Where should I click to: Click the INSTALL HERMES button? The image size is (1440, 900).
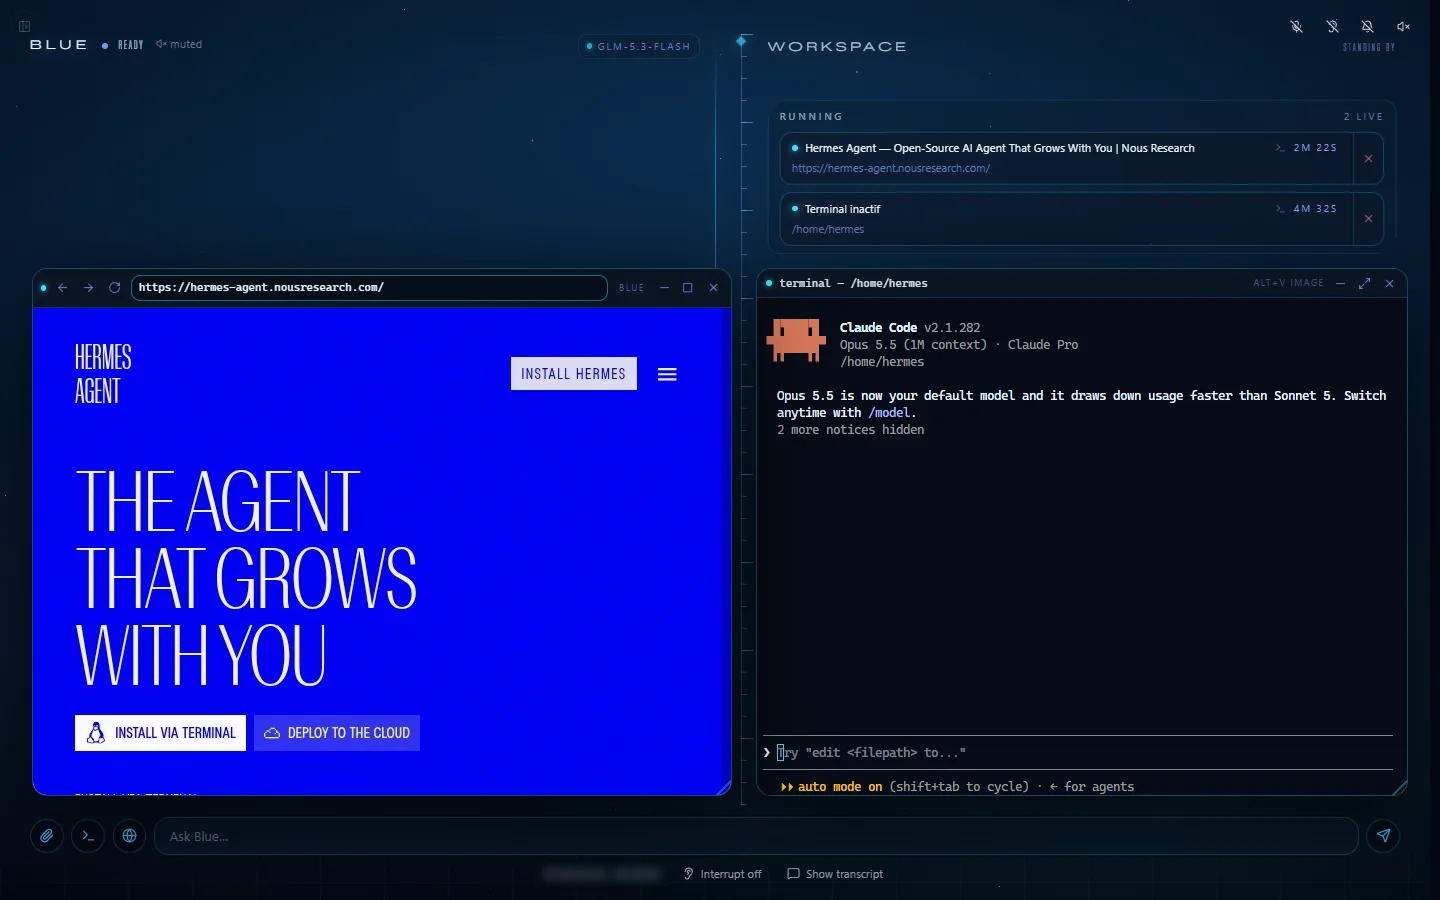(573, 374)
